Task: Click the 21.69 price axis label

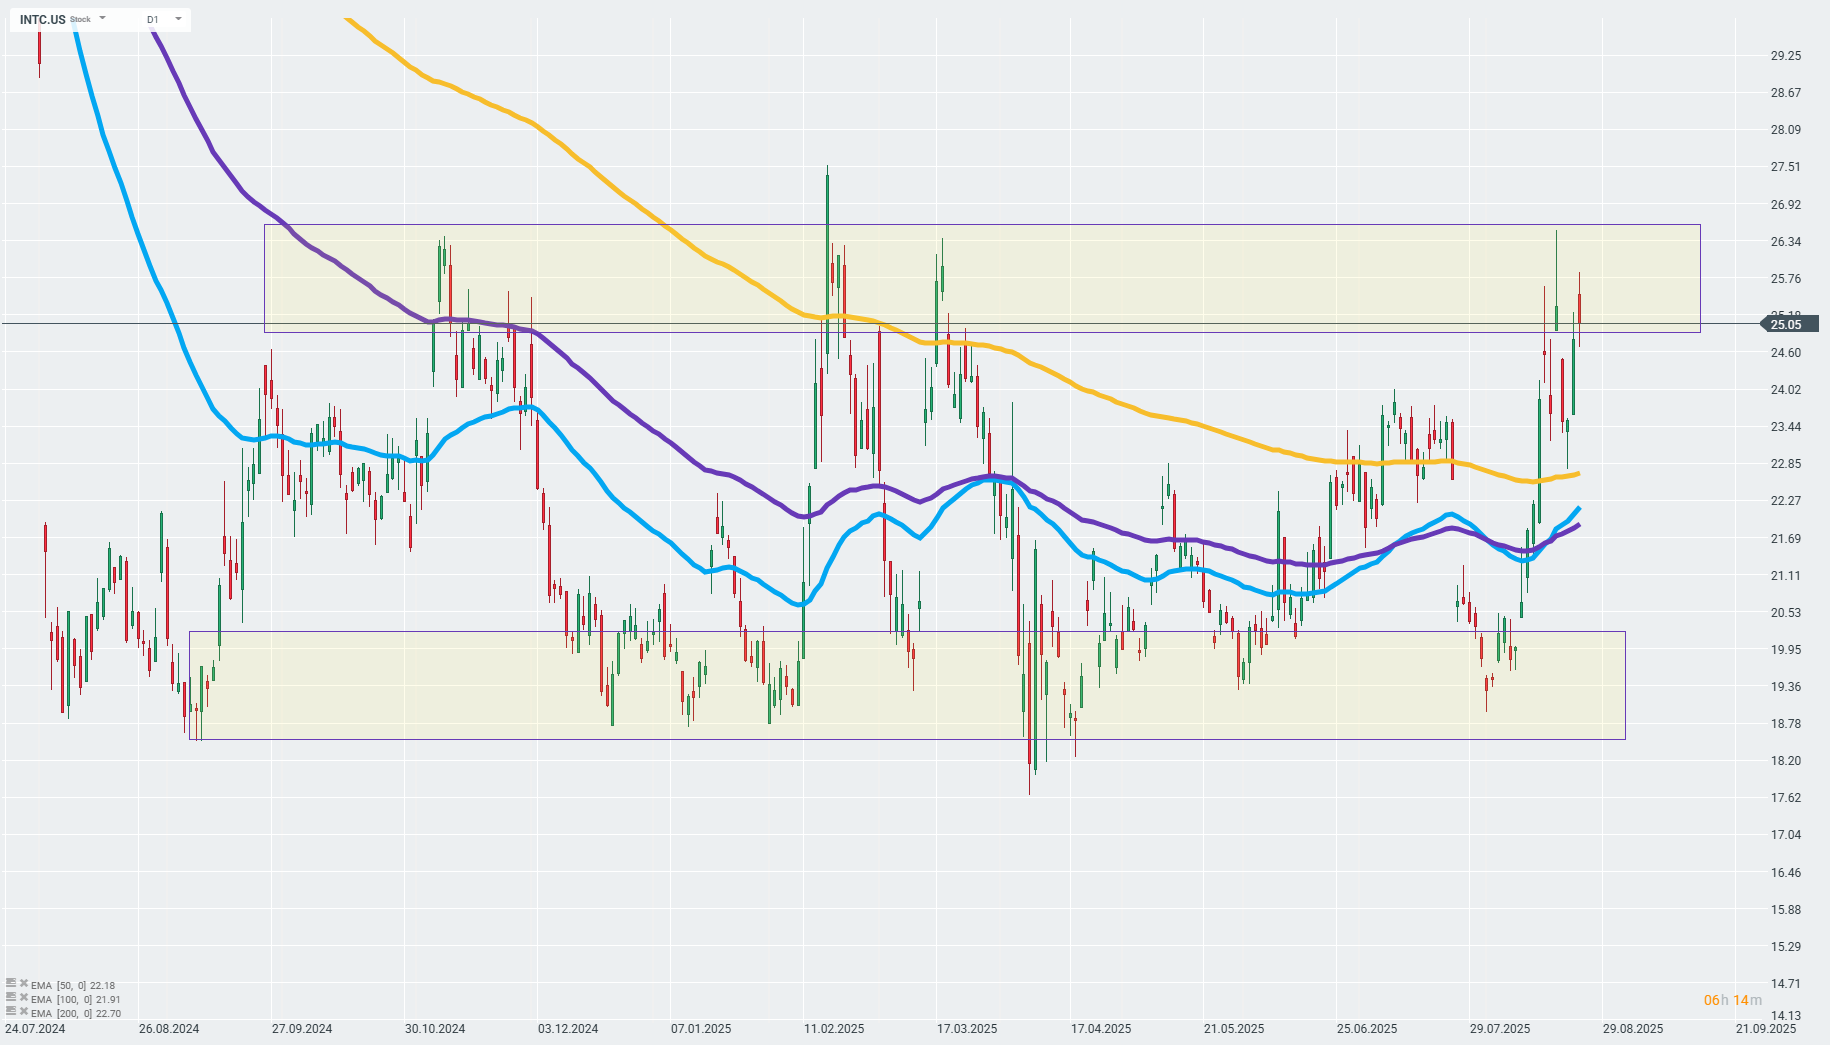Action: [1786, 539]
